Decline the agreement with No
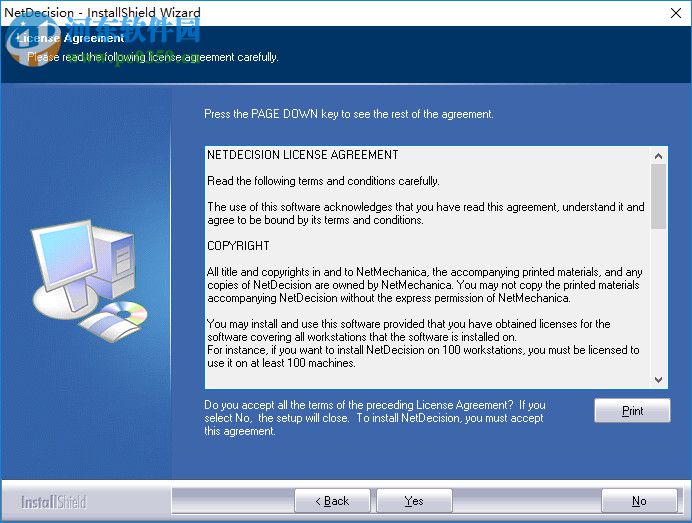The height and width of the screenshot is (523, 692). point(639,501)
